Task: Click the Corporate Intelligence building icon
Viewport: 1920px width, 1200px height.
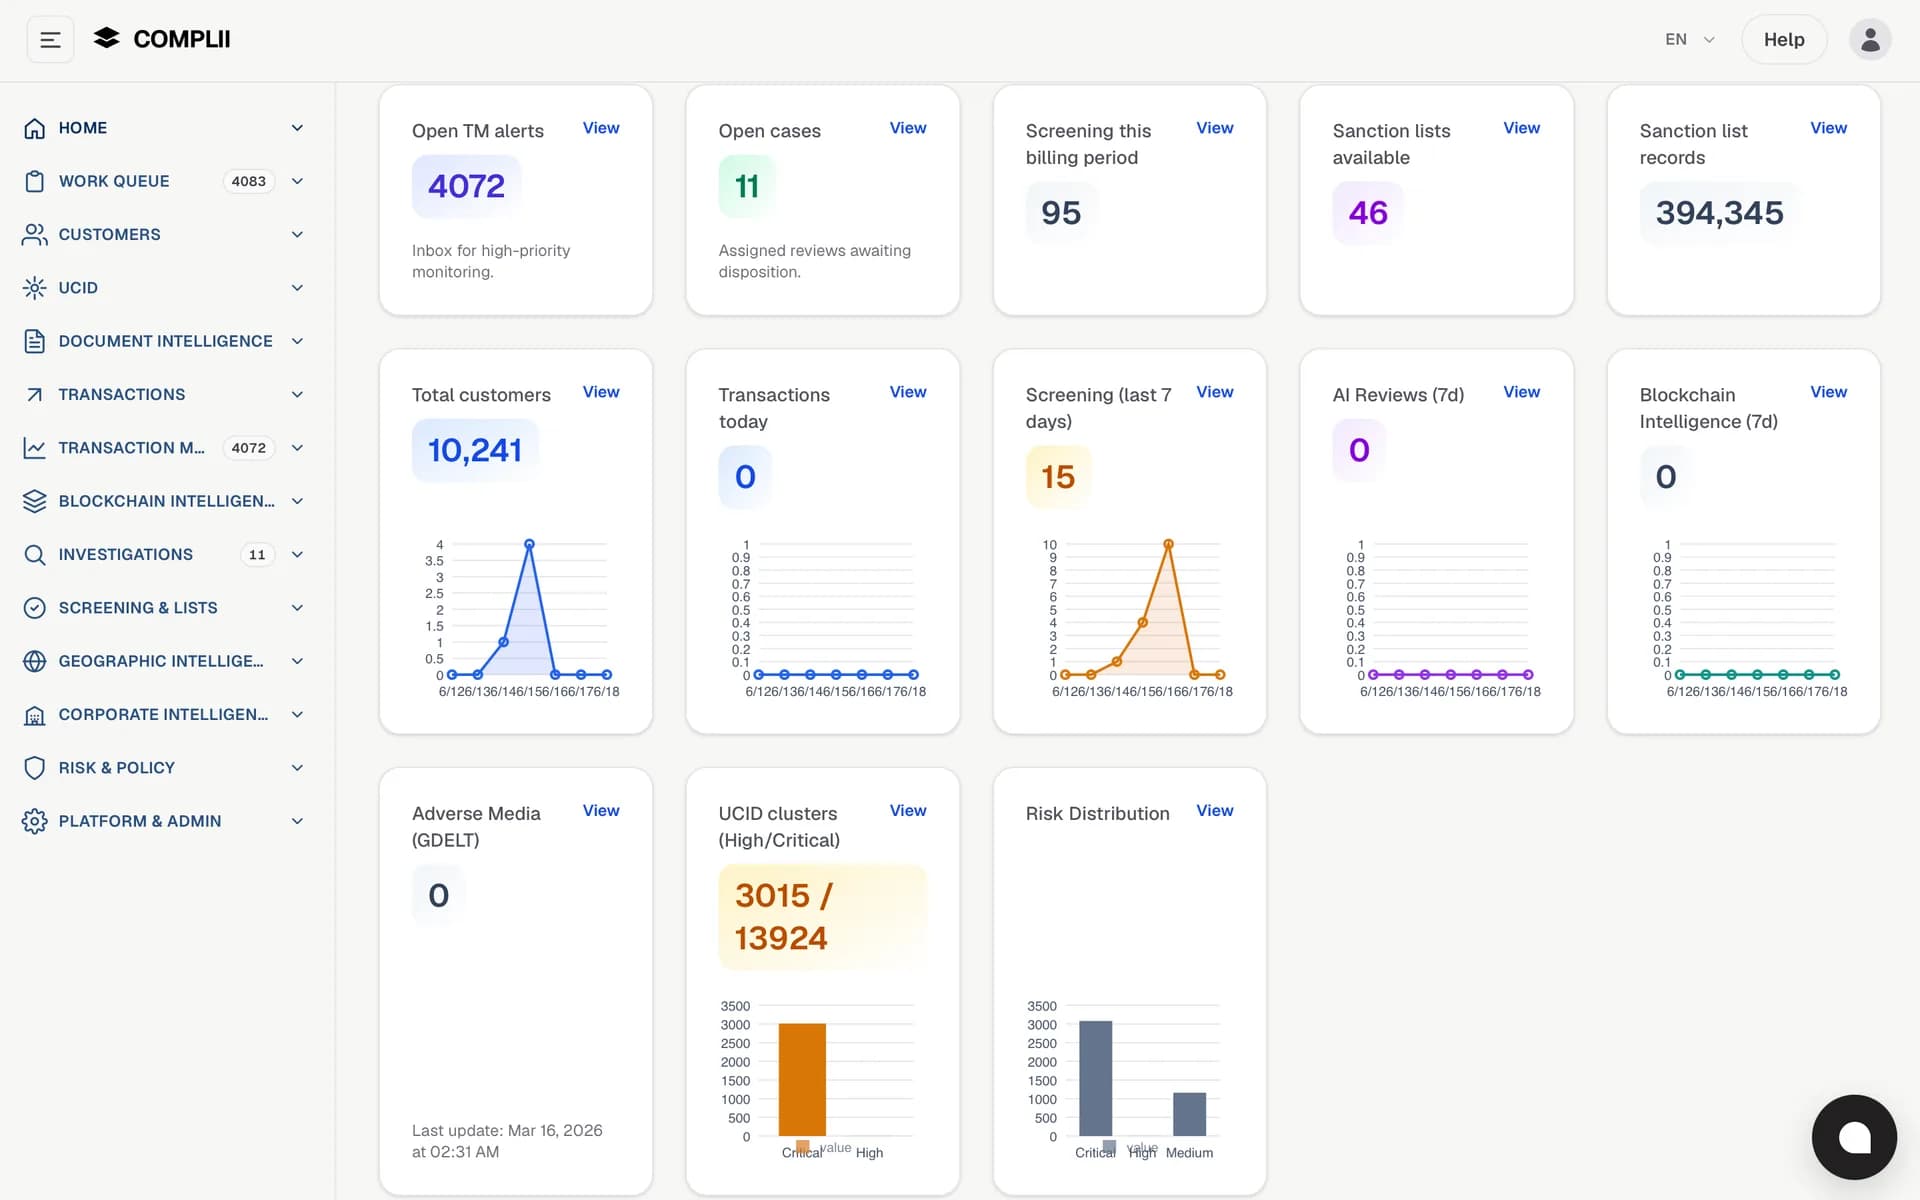Action: tap(35, 714)
